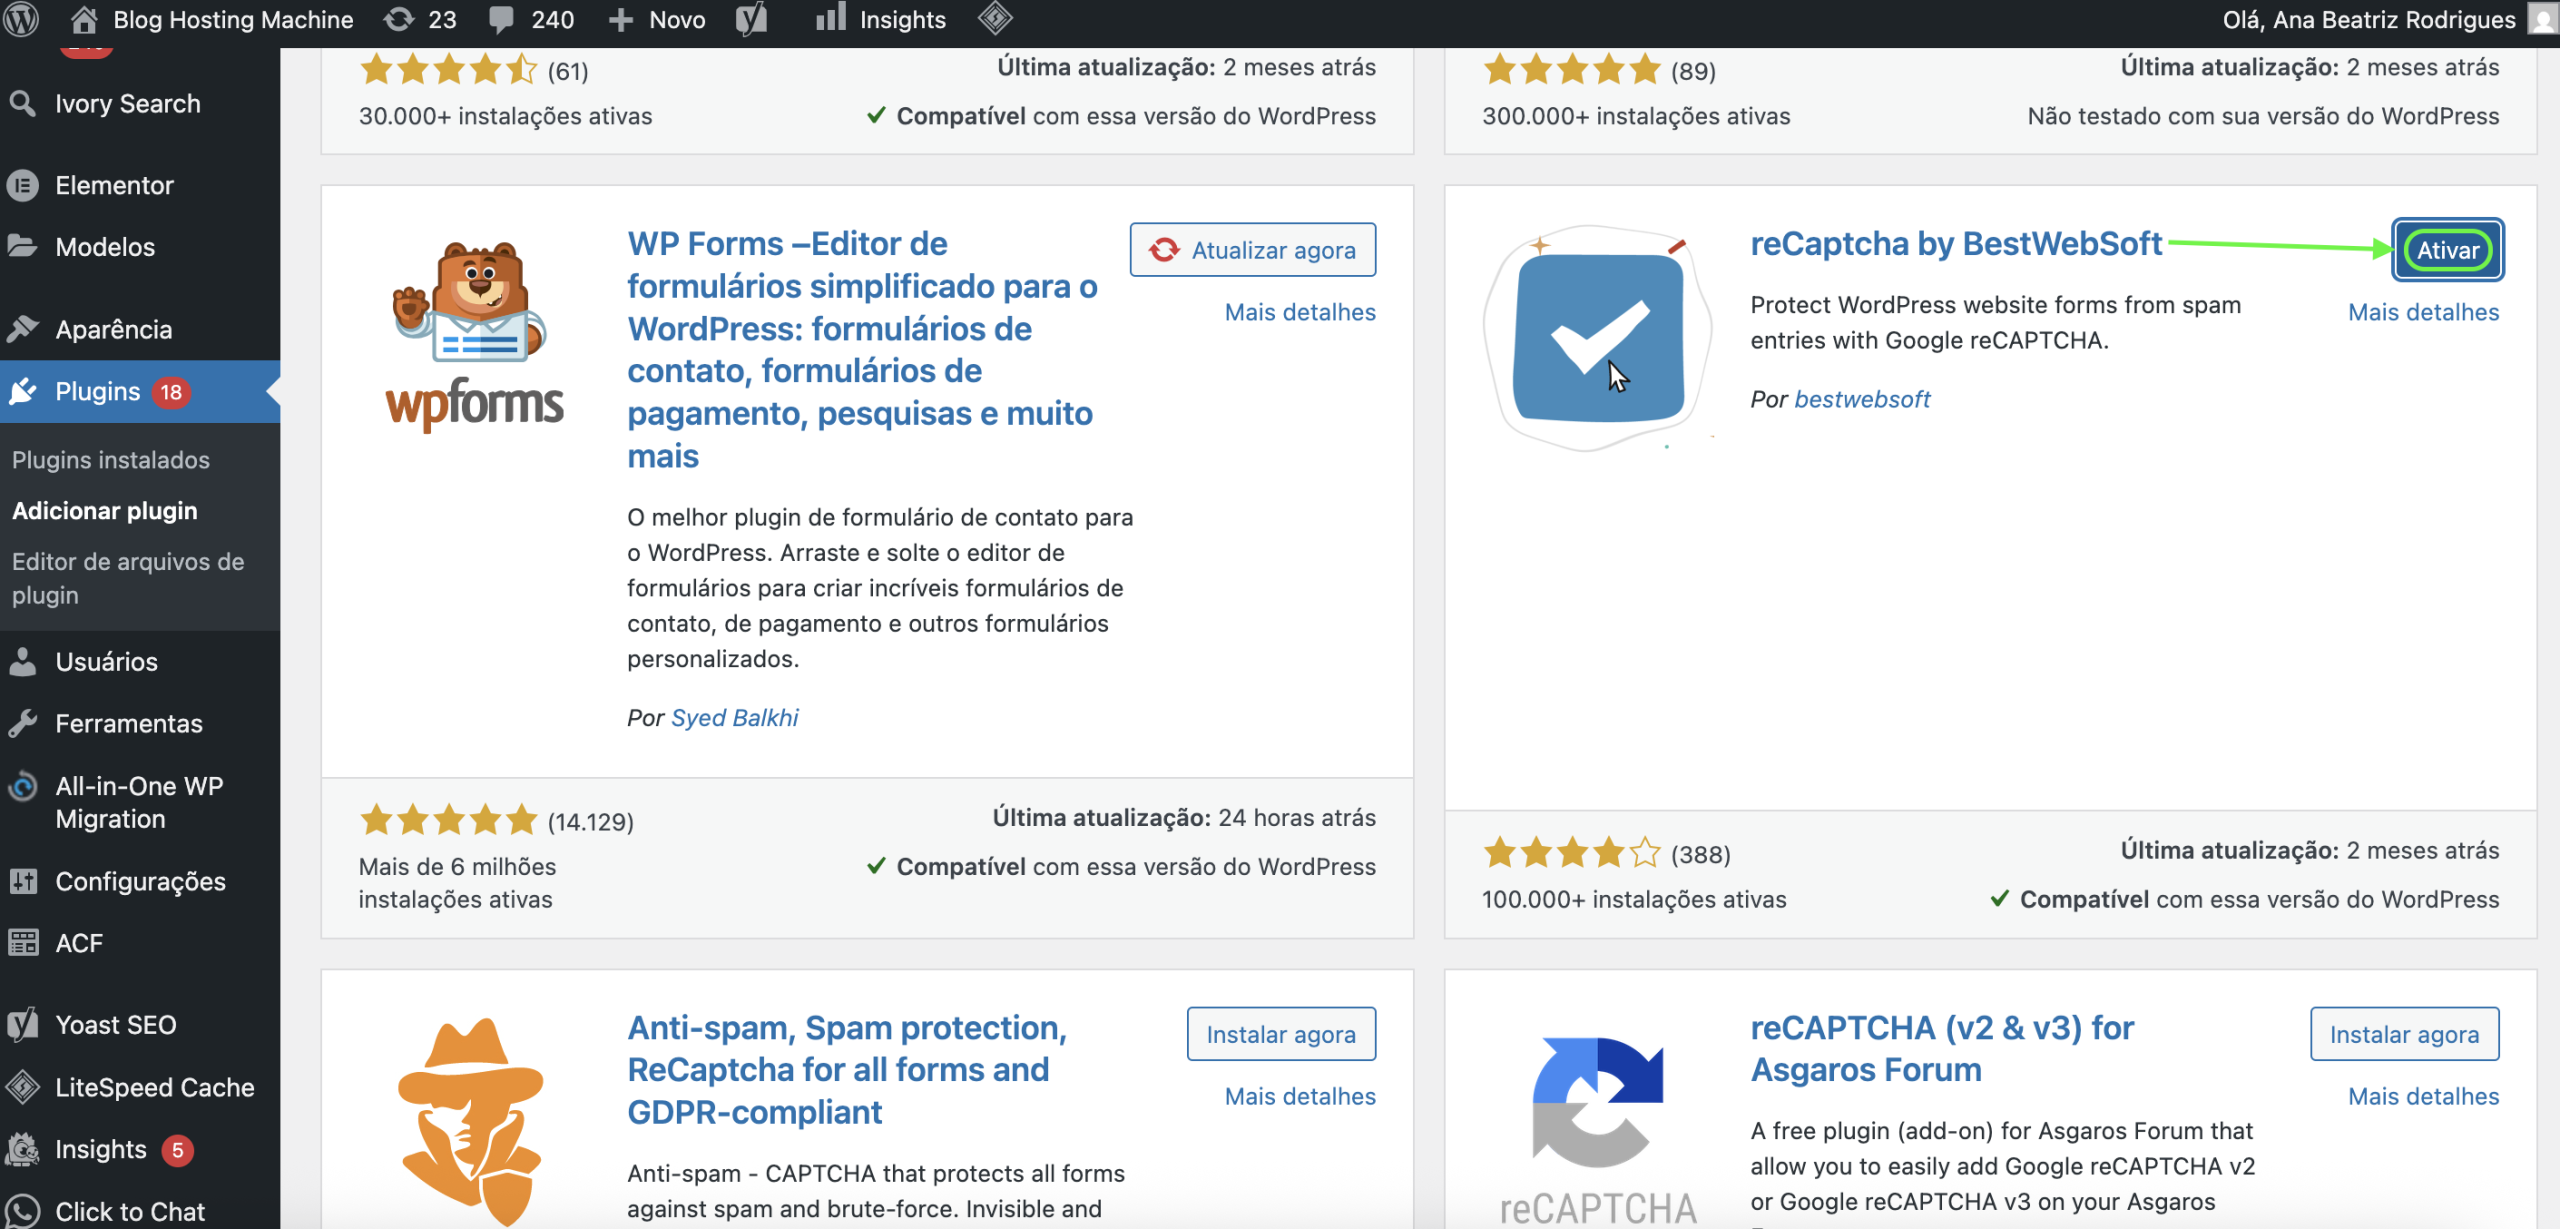Click the All-in-One WP Migration icon
The width and height of the screenshot is (2560, 1229).
22,787
